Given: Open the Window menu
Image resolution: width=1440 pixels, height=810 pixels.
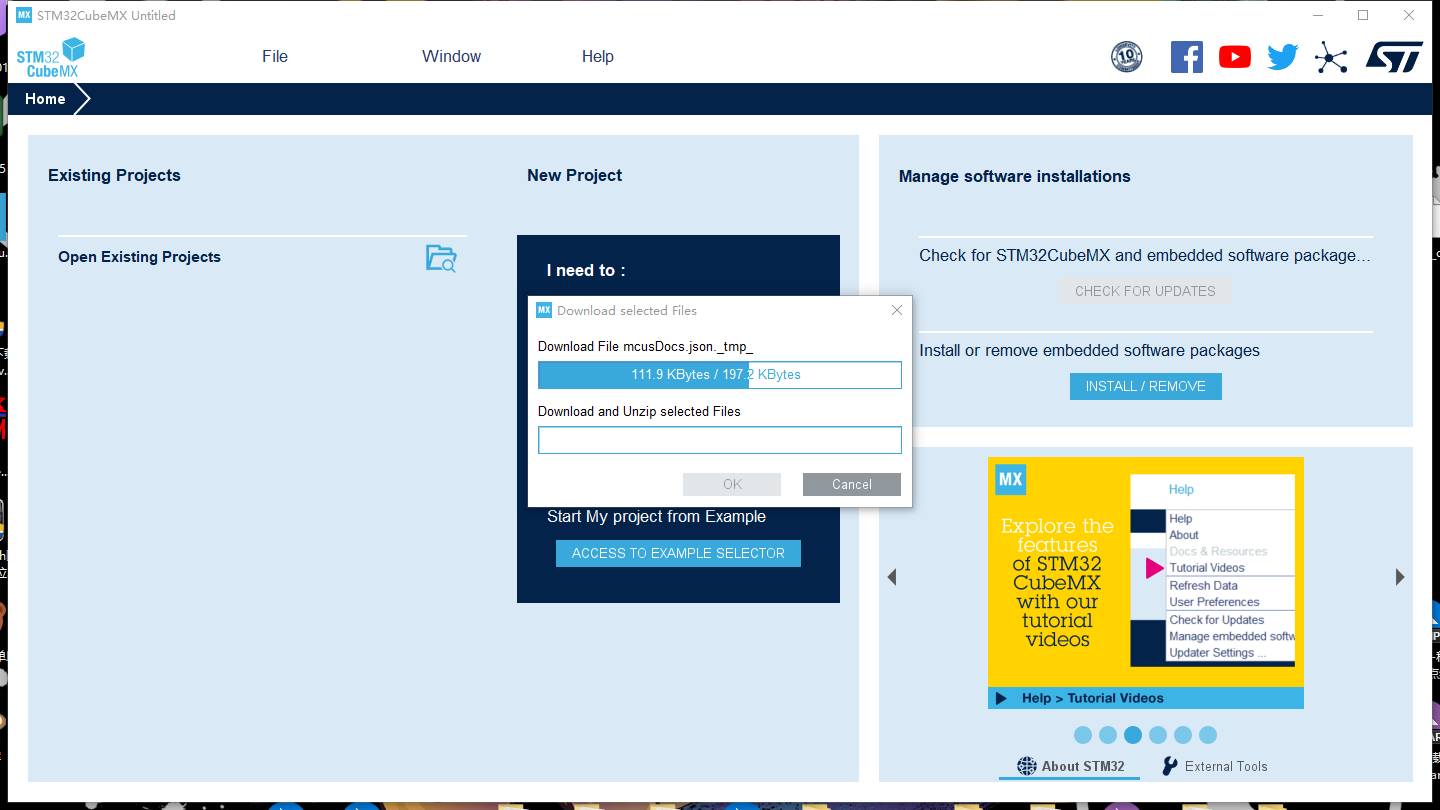Looking at the screenshot, I should pyautogui.click(x=452, y=57).
